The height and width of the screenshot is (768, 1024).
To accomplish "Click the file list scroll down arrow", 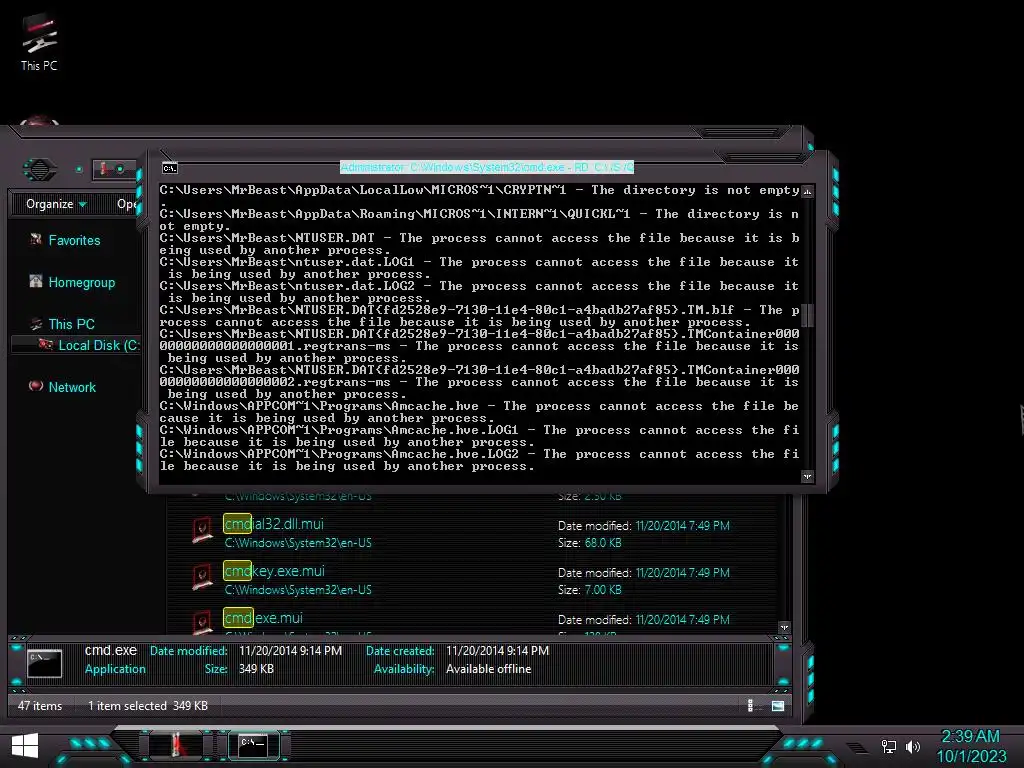I will point(784,628).
